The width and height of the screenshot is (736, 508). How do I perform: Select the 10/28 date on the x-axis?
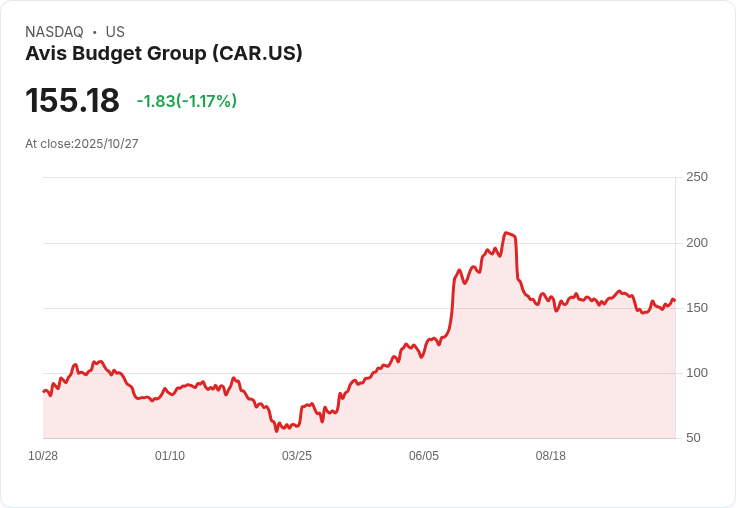(43, 456)
